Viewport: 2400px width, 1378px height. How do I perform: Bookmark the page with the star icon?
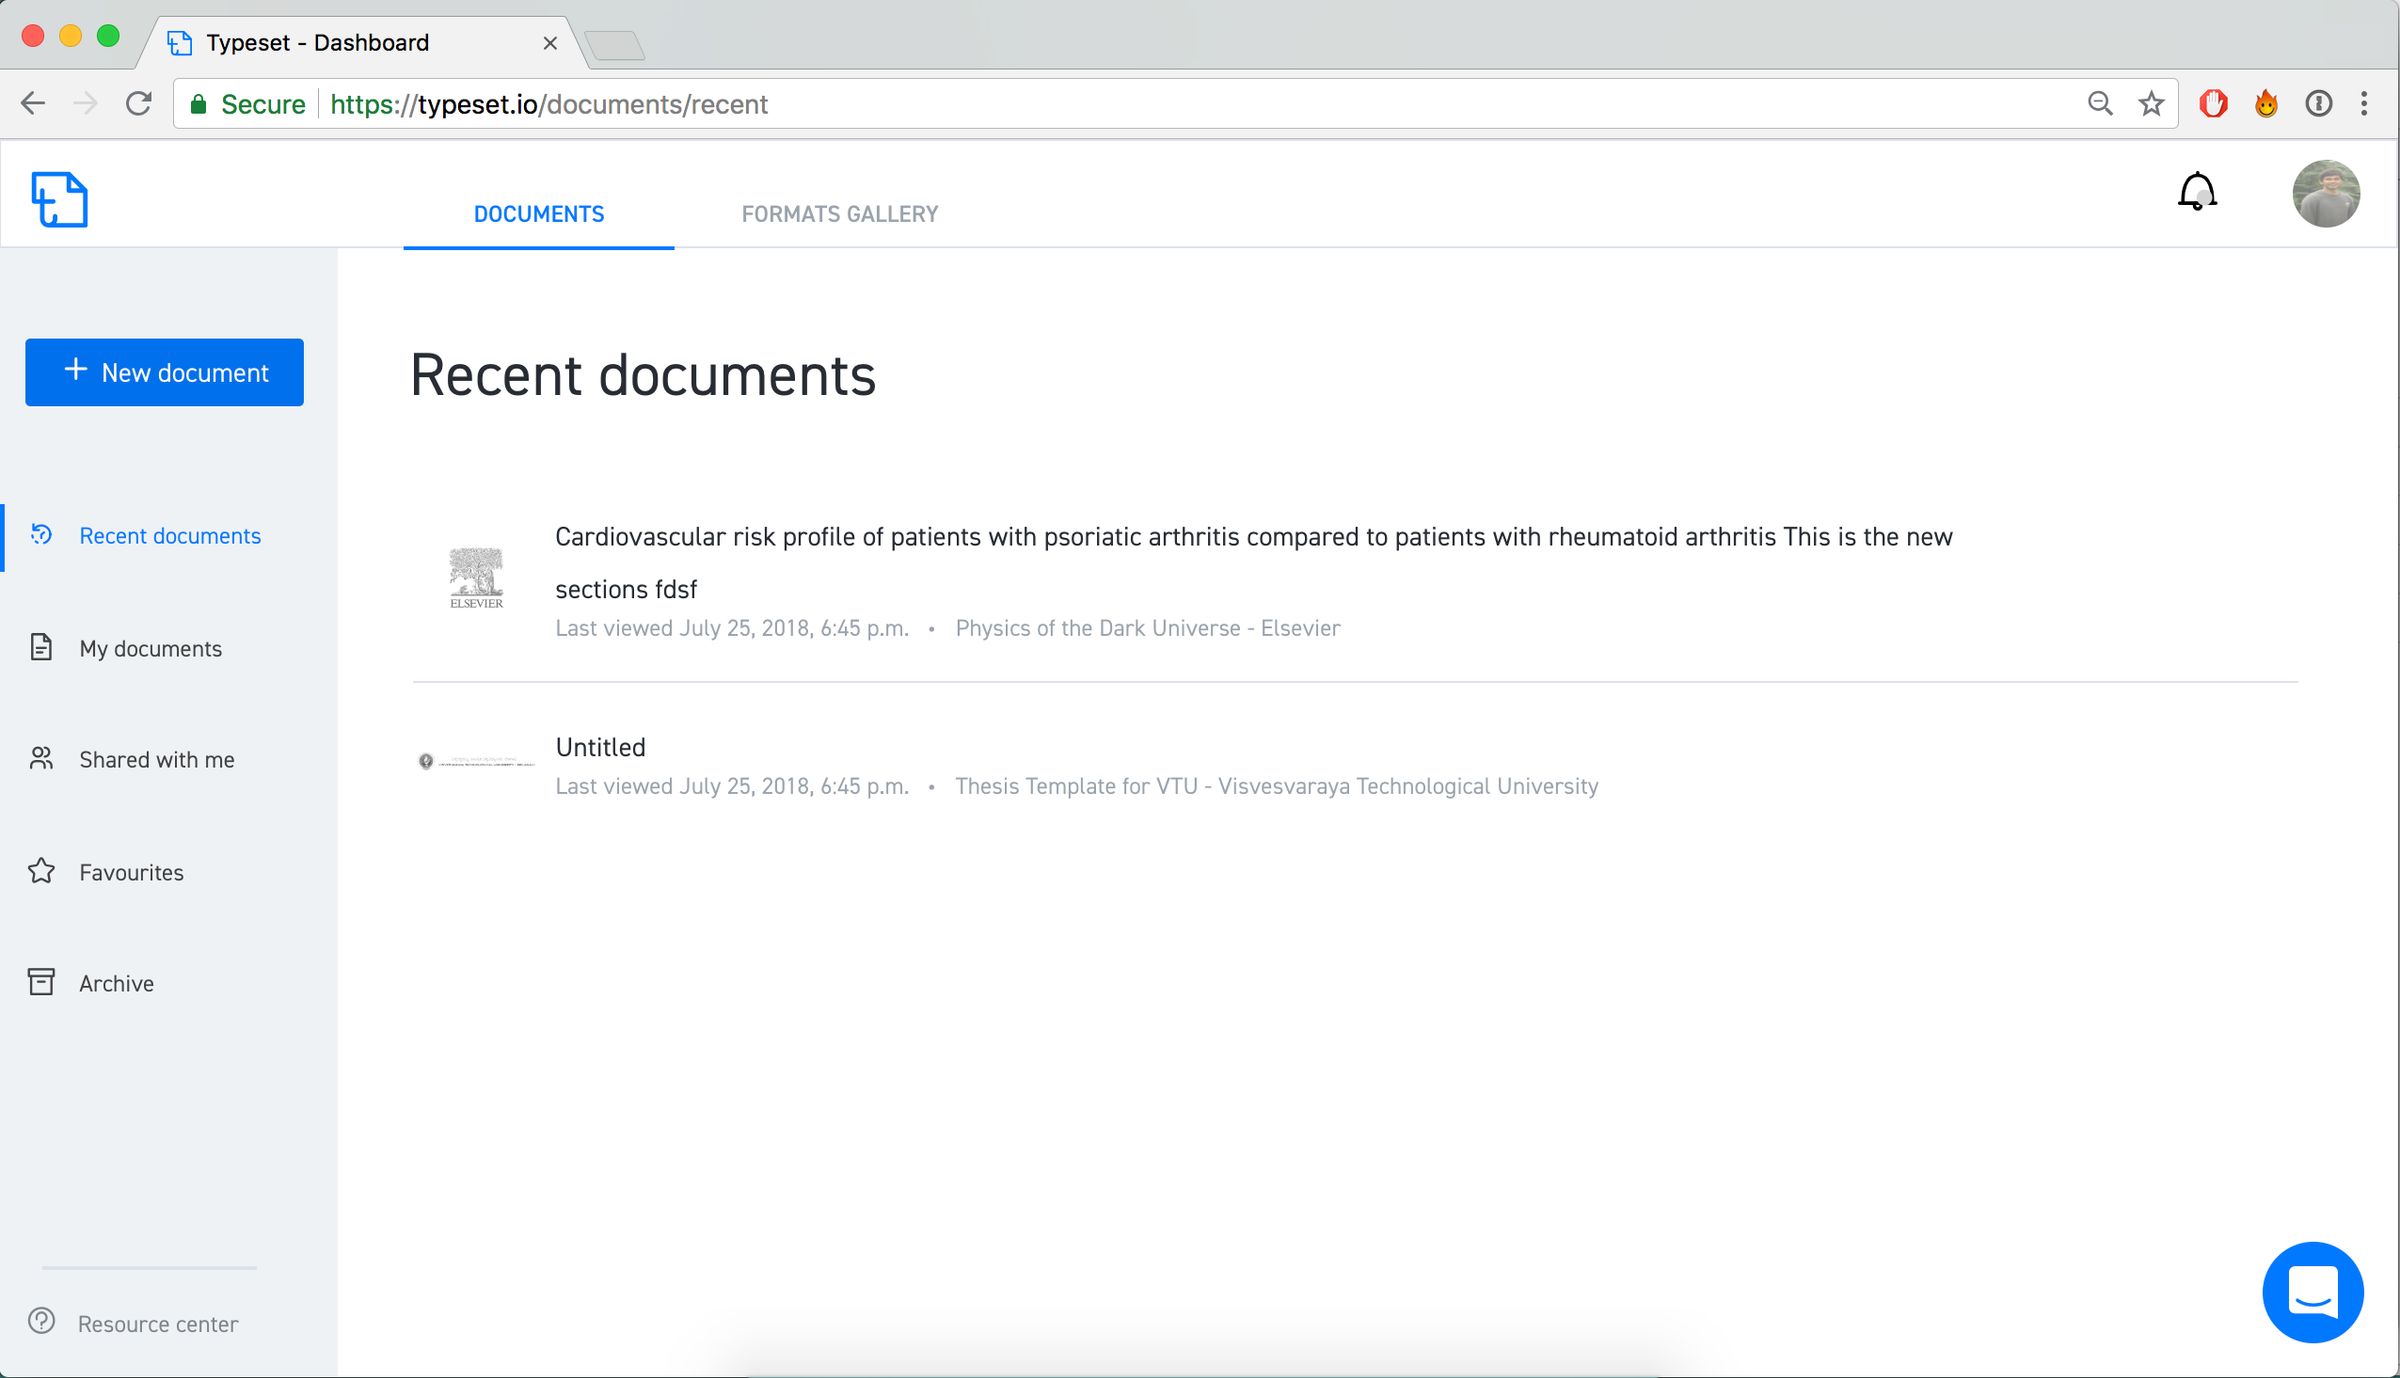point(2150,103)
